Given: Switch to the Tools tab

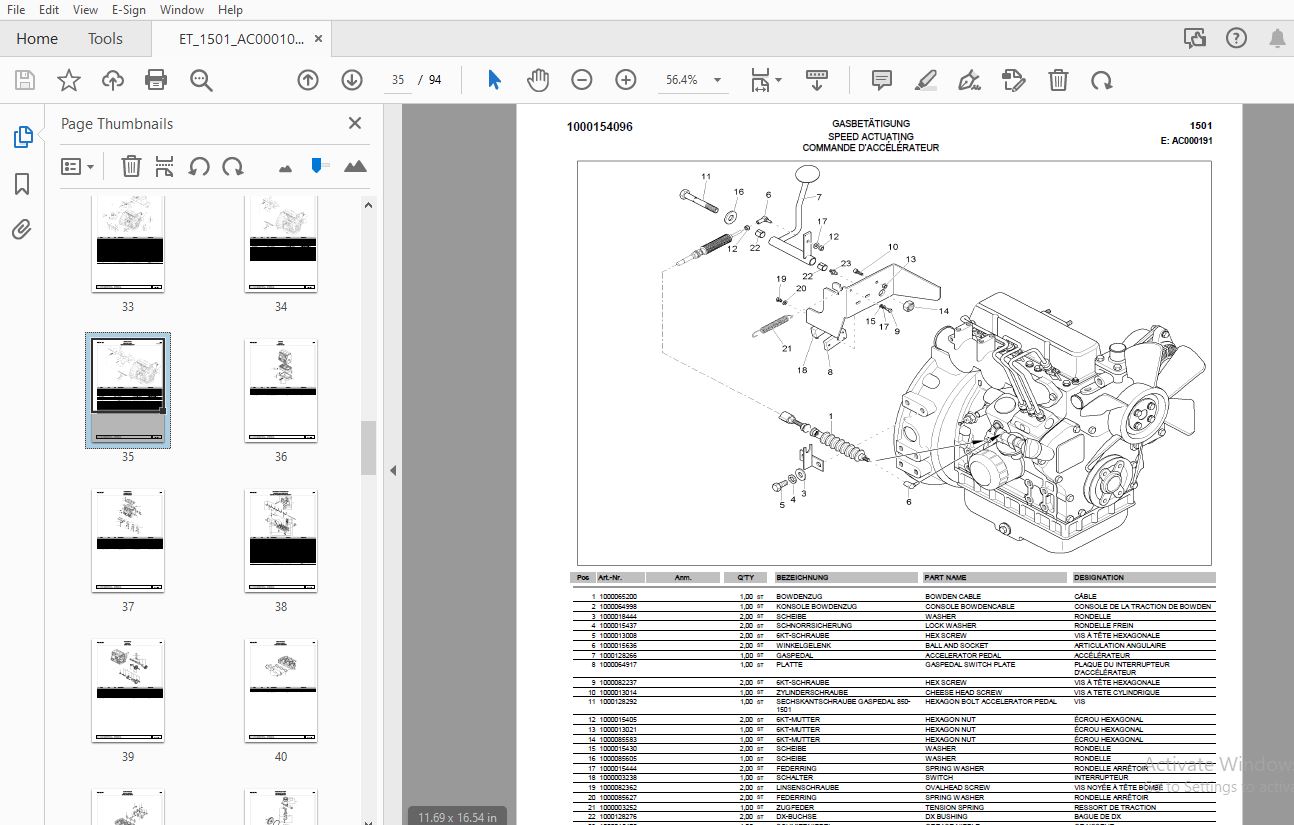Looking at the screenshot, I should point(105,39).
